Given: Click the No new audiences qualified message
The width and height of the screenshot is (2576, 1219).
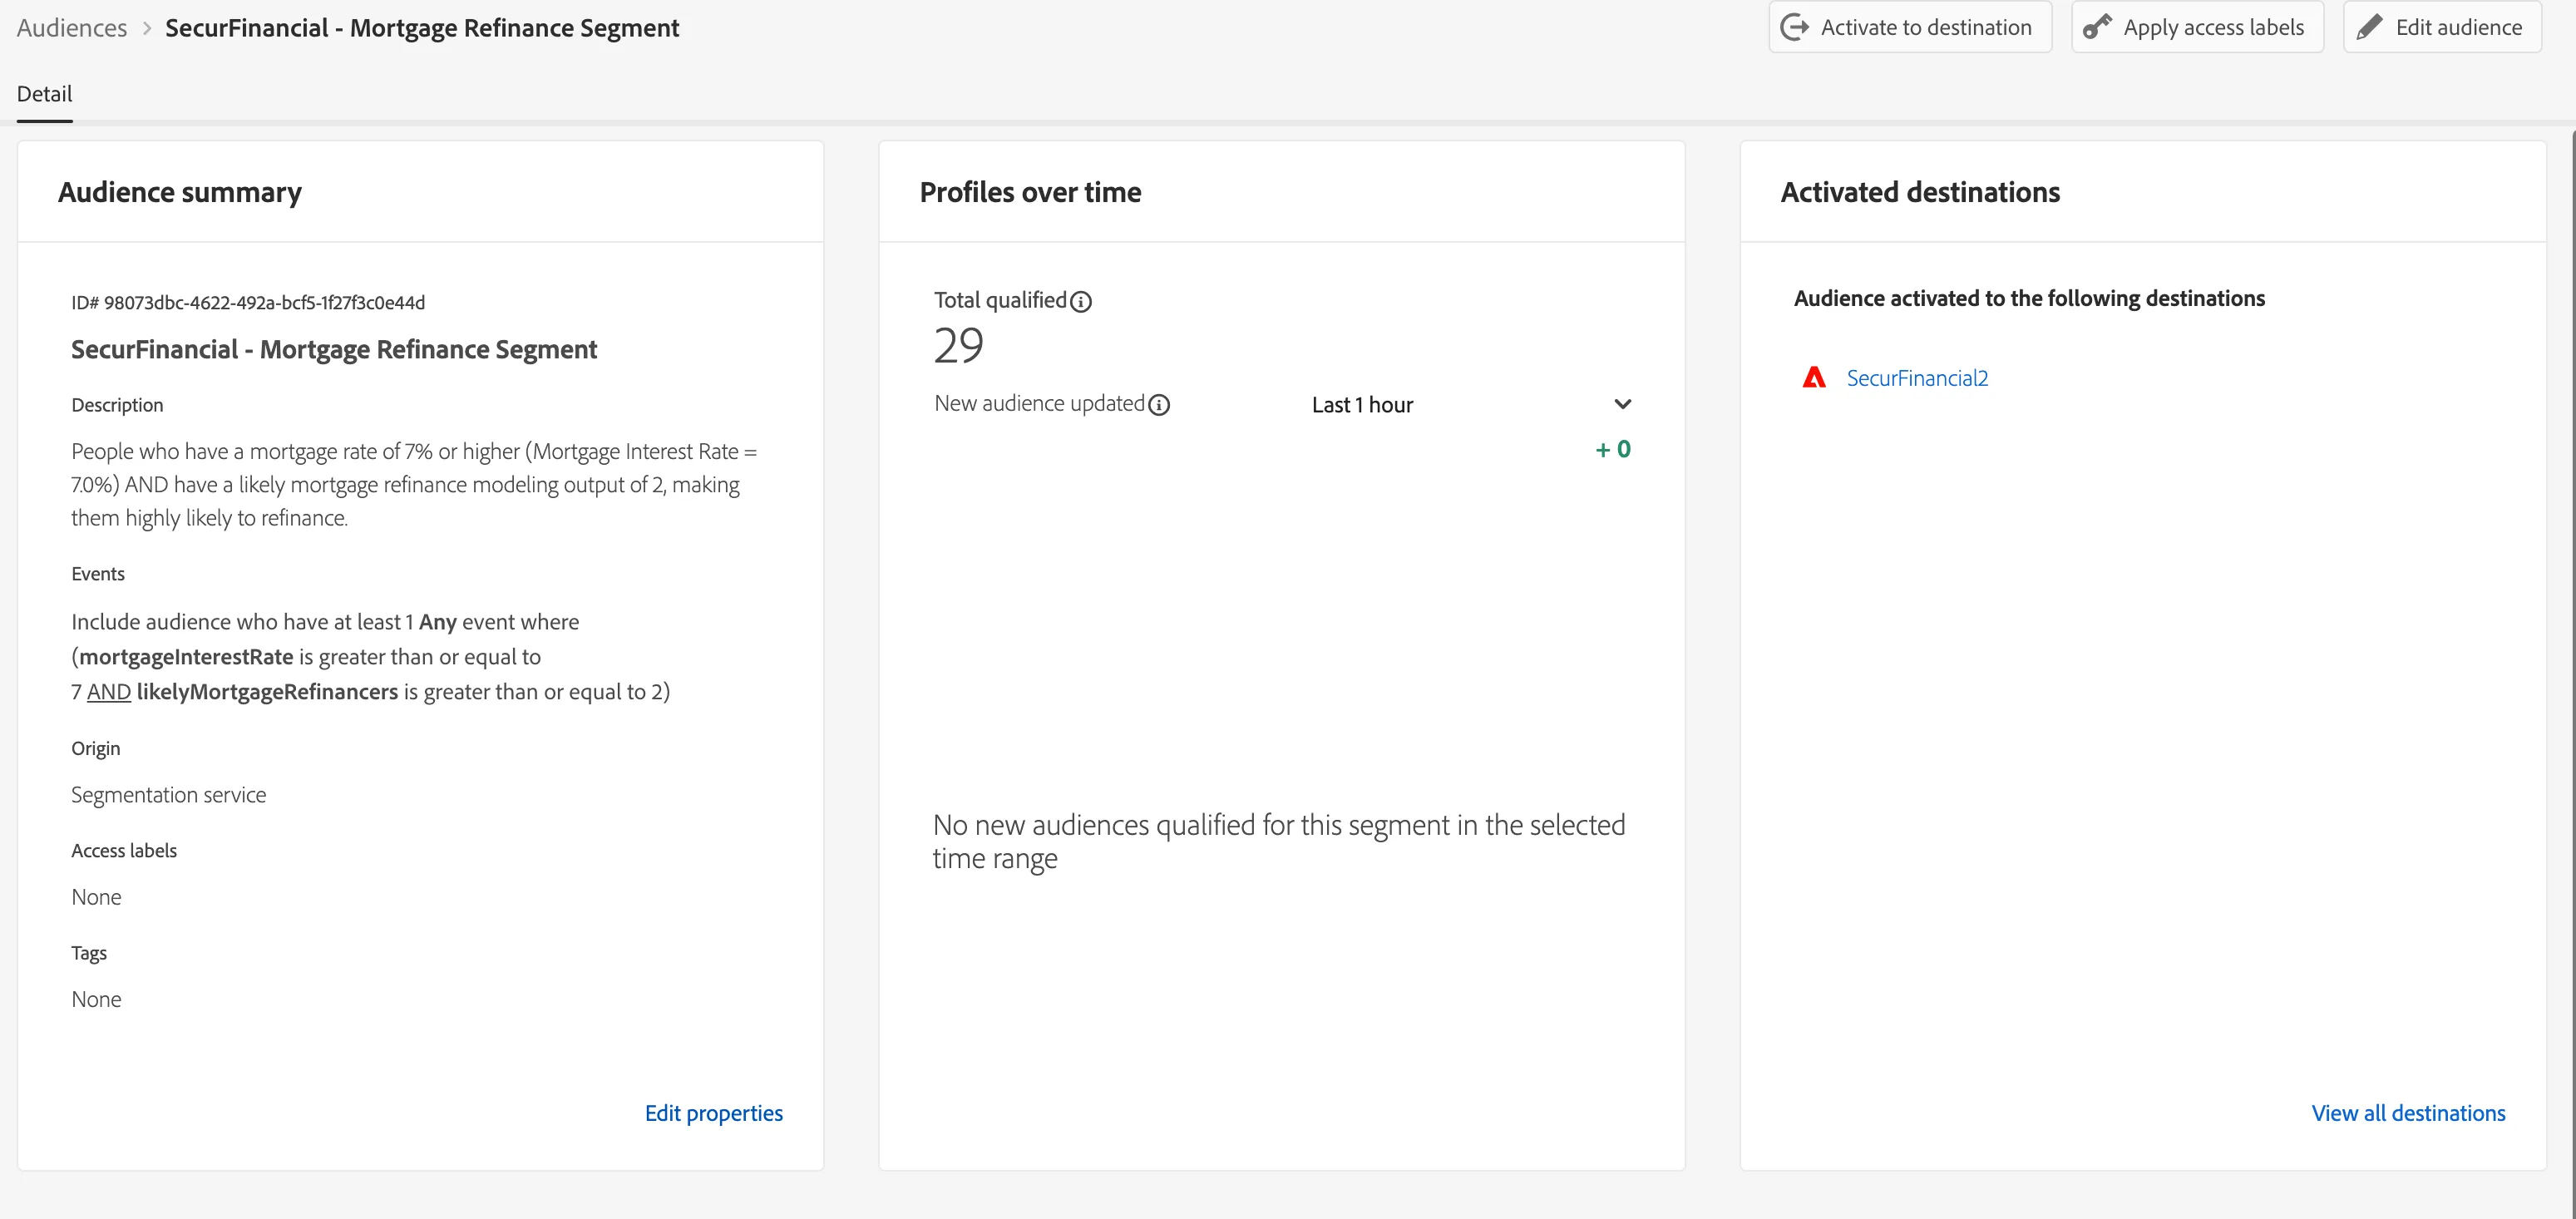Looking at the screenshot, I should coord(1279,842).
